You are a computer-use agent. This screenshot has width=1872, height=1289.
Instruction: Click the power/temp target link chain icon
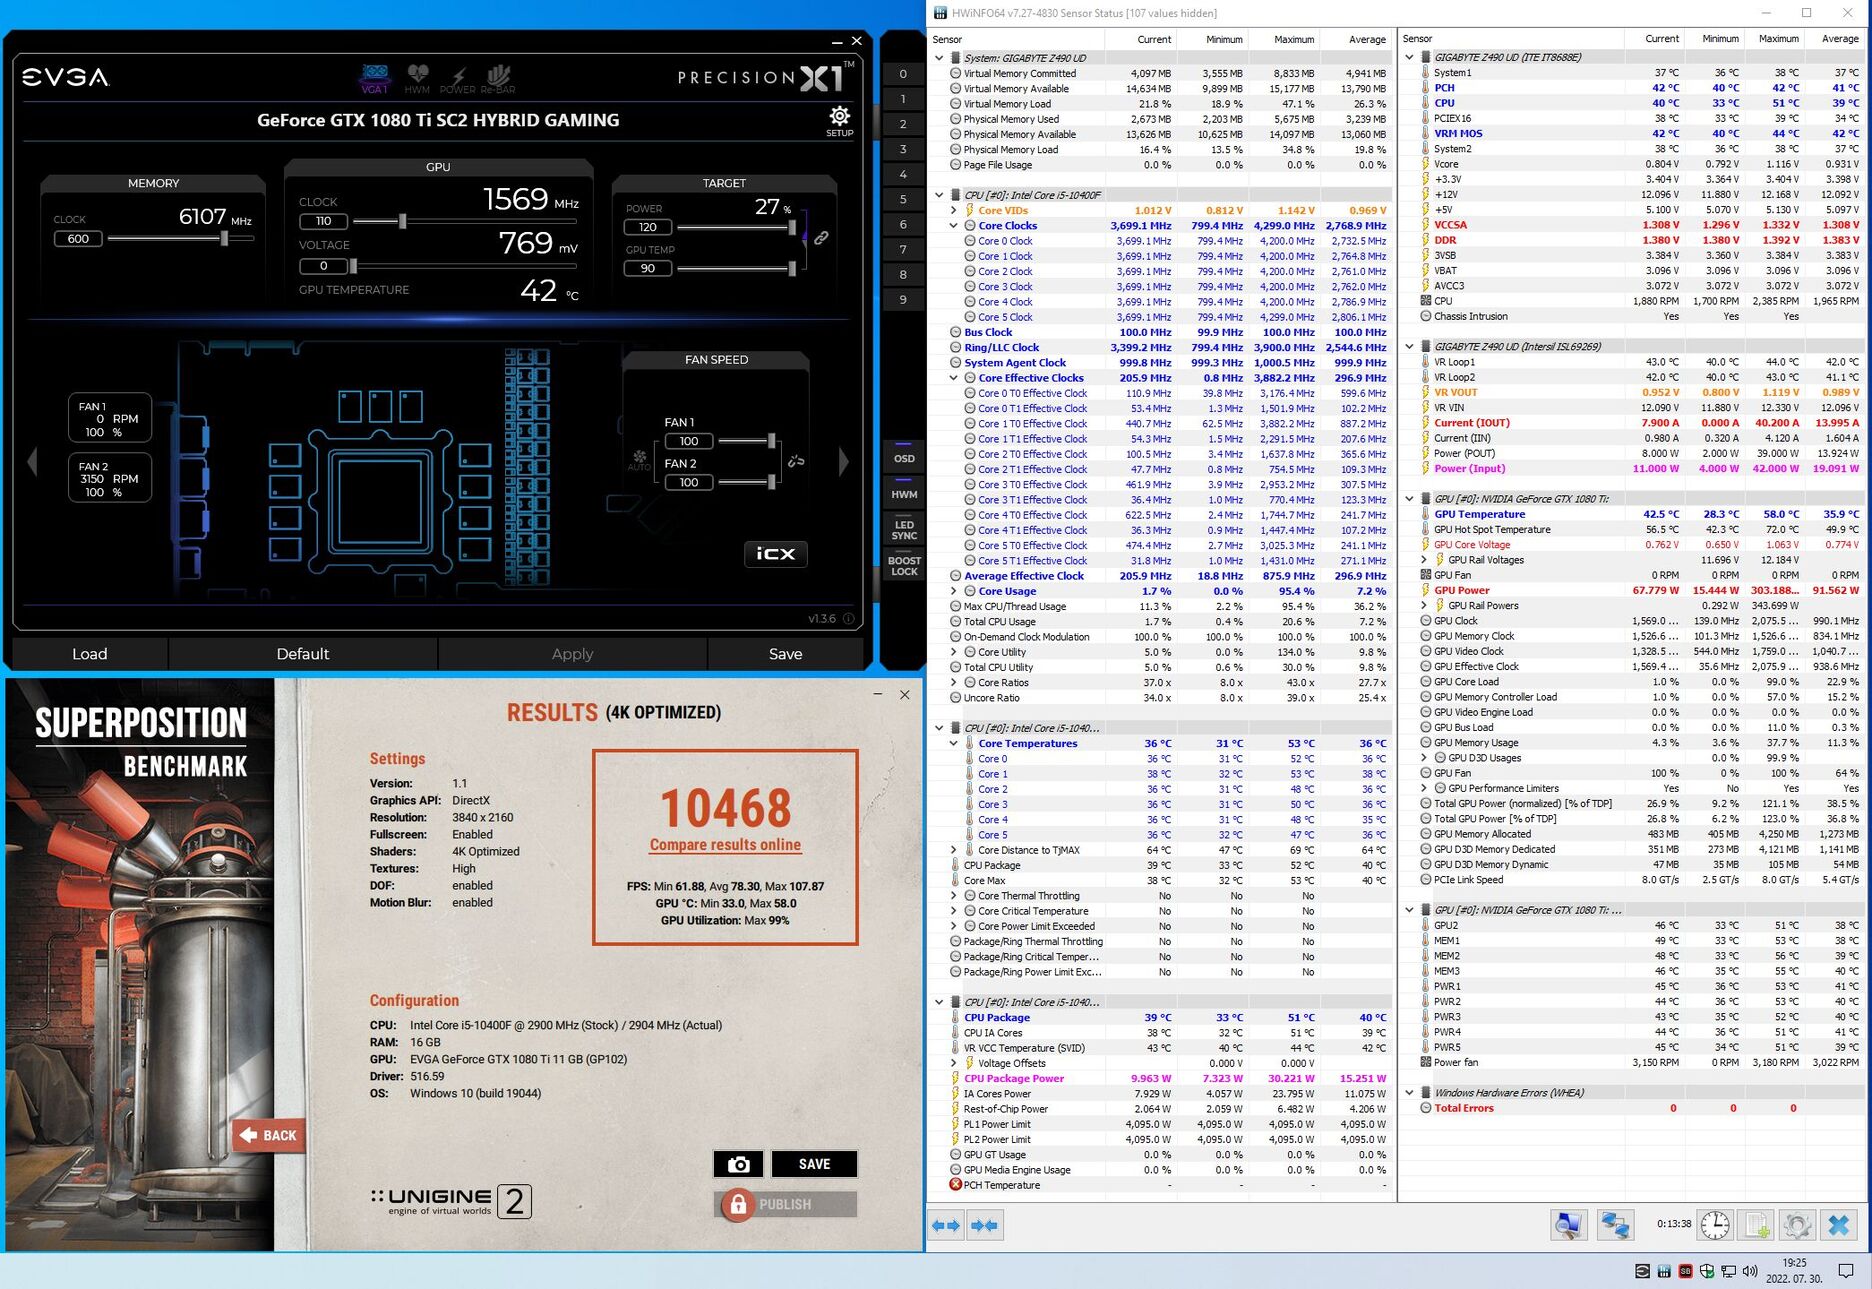(x=821, y=238)
